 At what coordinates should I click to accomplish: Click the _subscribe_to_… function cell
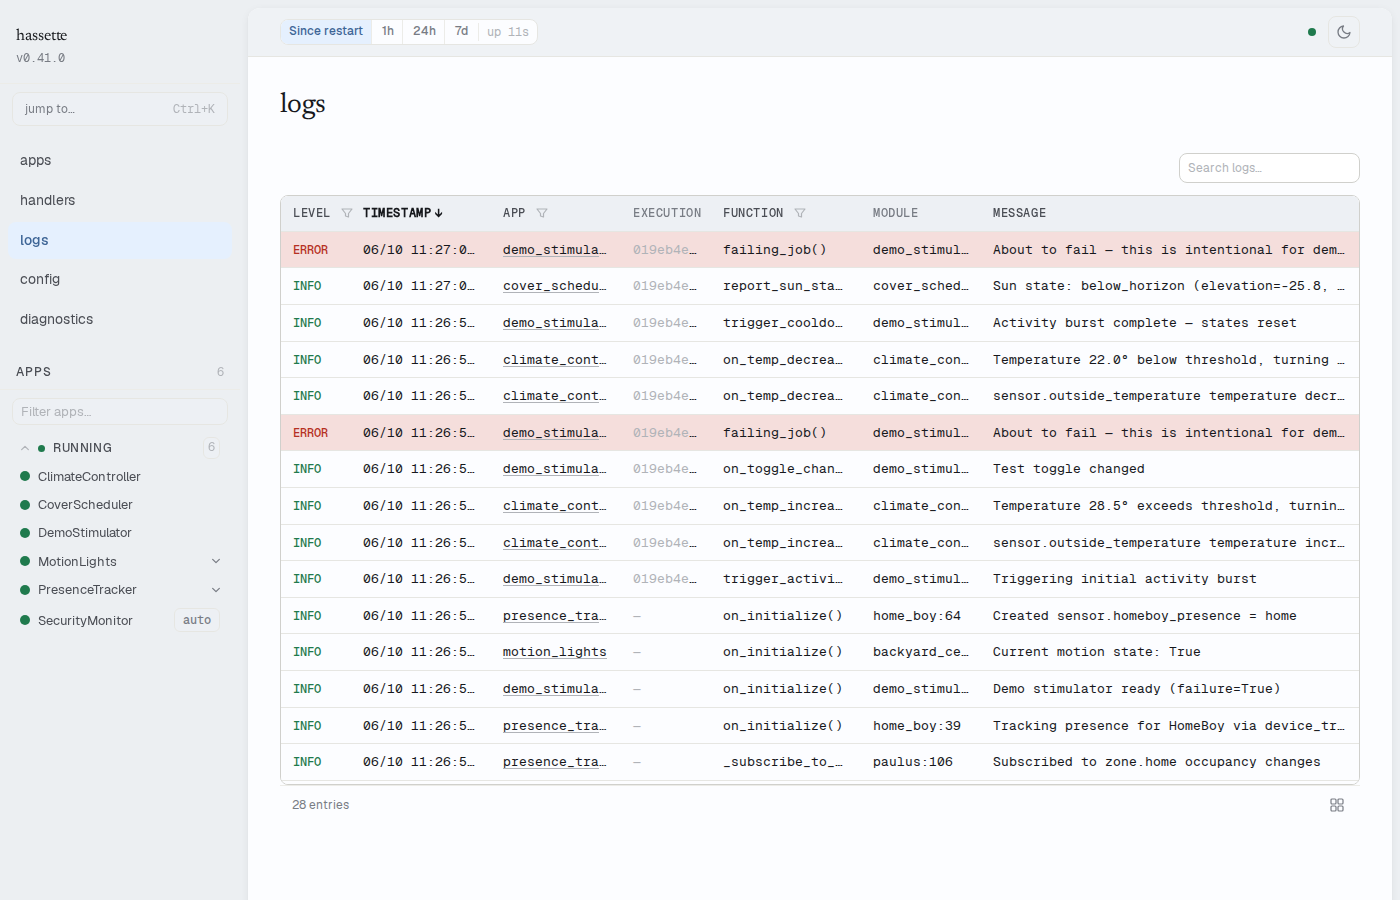click(783, 762)
